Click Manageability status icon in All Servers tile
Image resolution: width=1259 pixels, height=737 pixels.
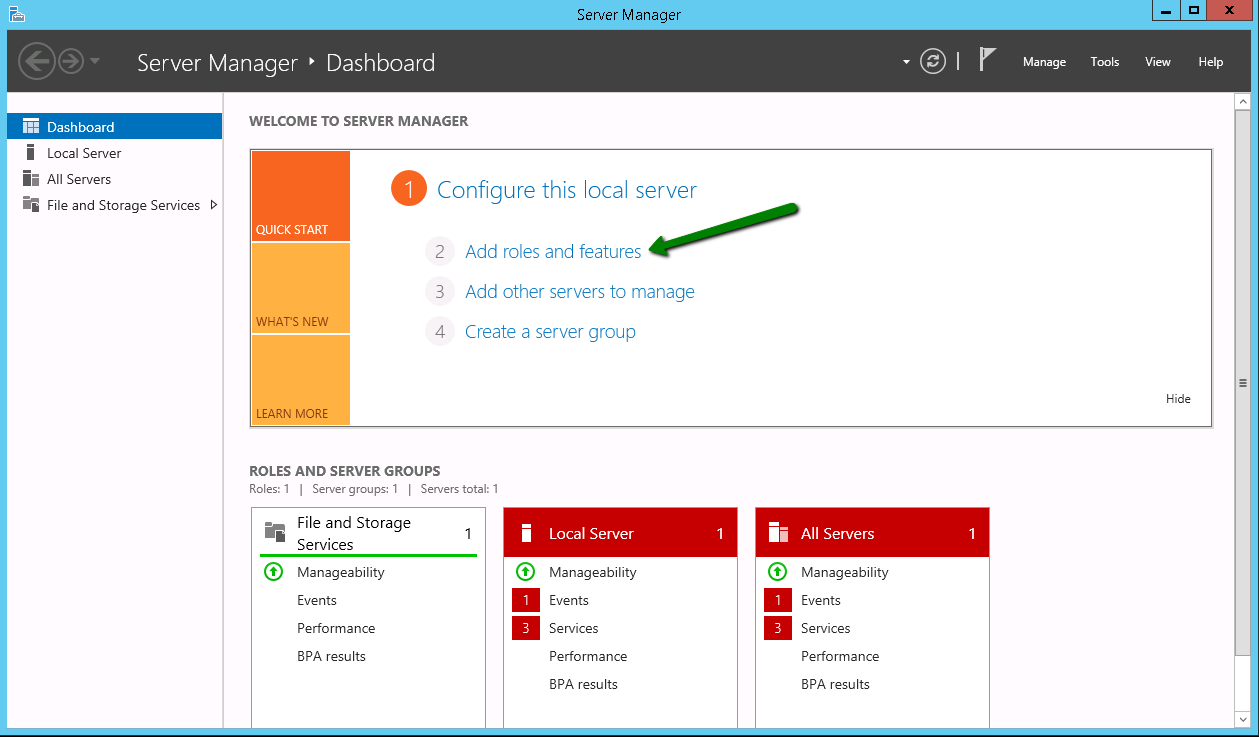(777, 572)
